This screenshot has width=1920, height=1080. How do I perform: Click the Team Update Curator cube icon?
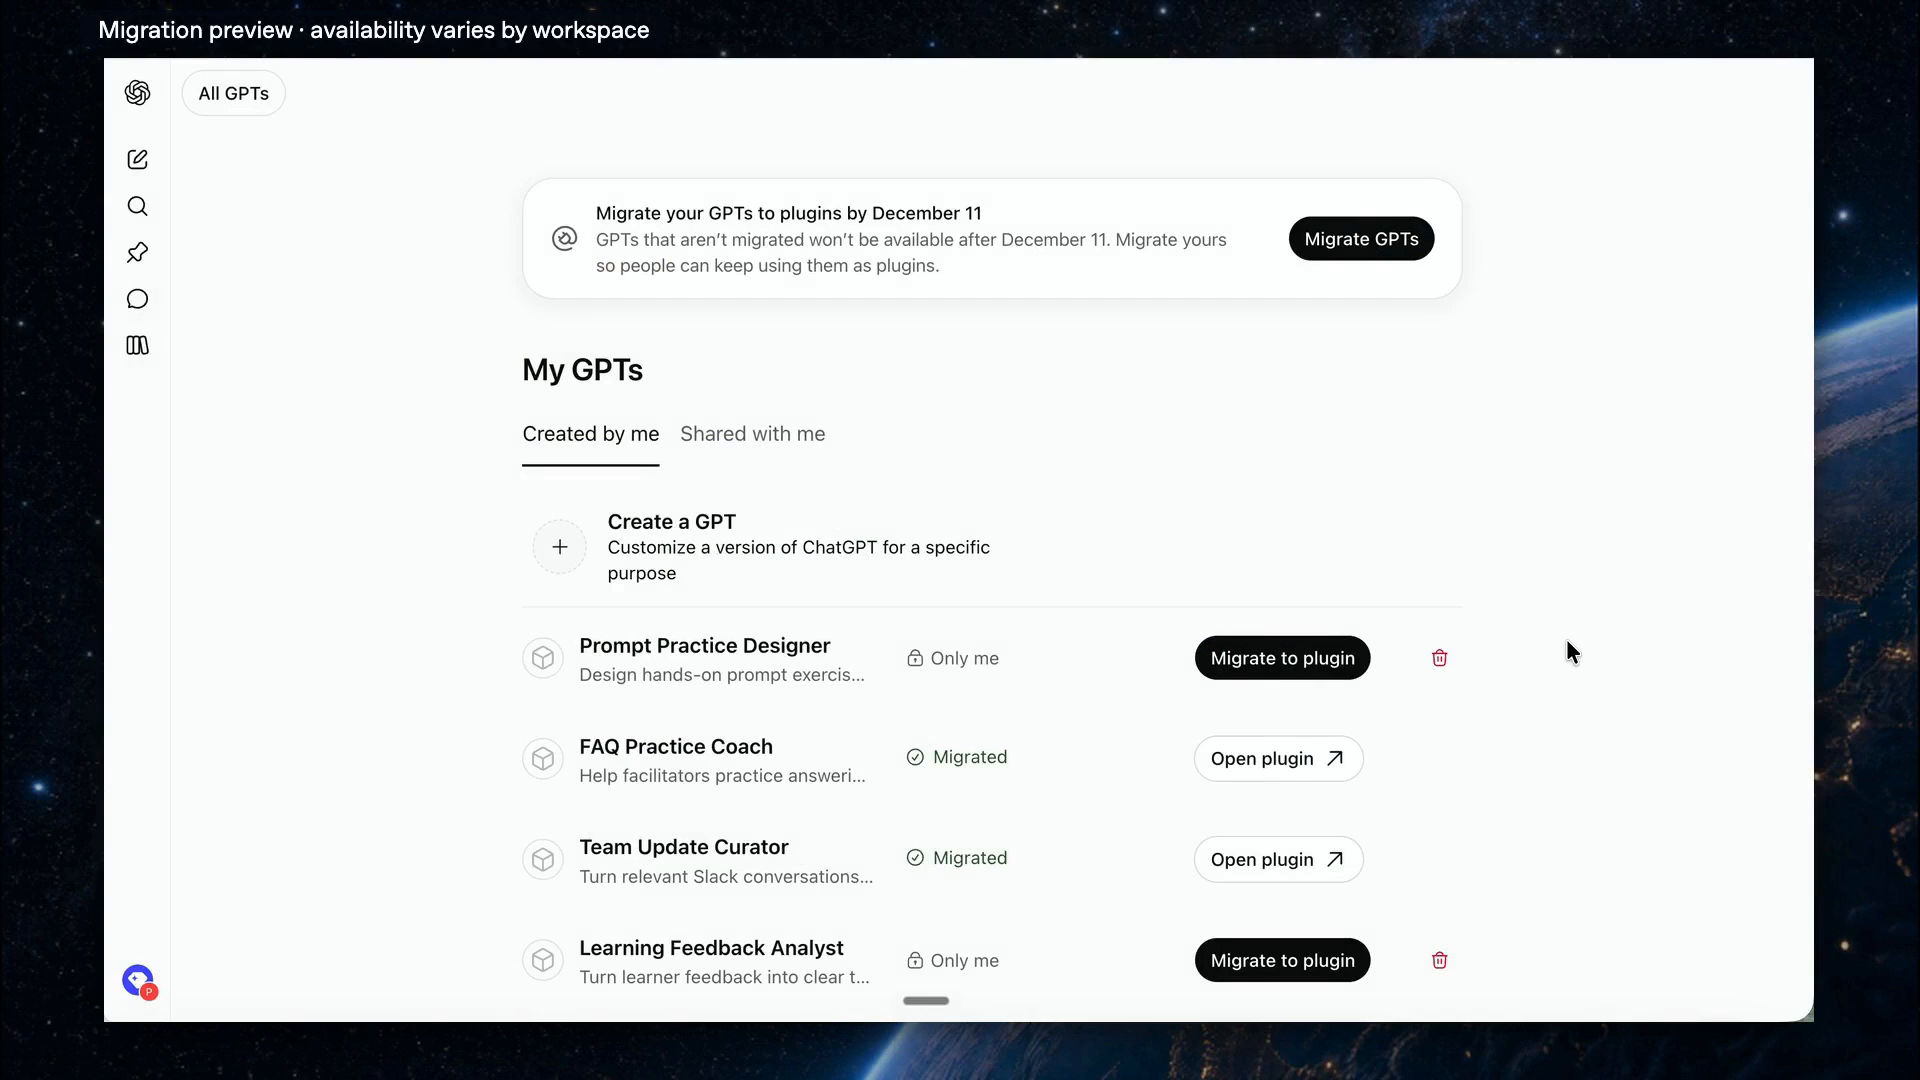point(543,860)
